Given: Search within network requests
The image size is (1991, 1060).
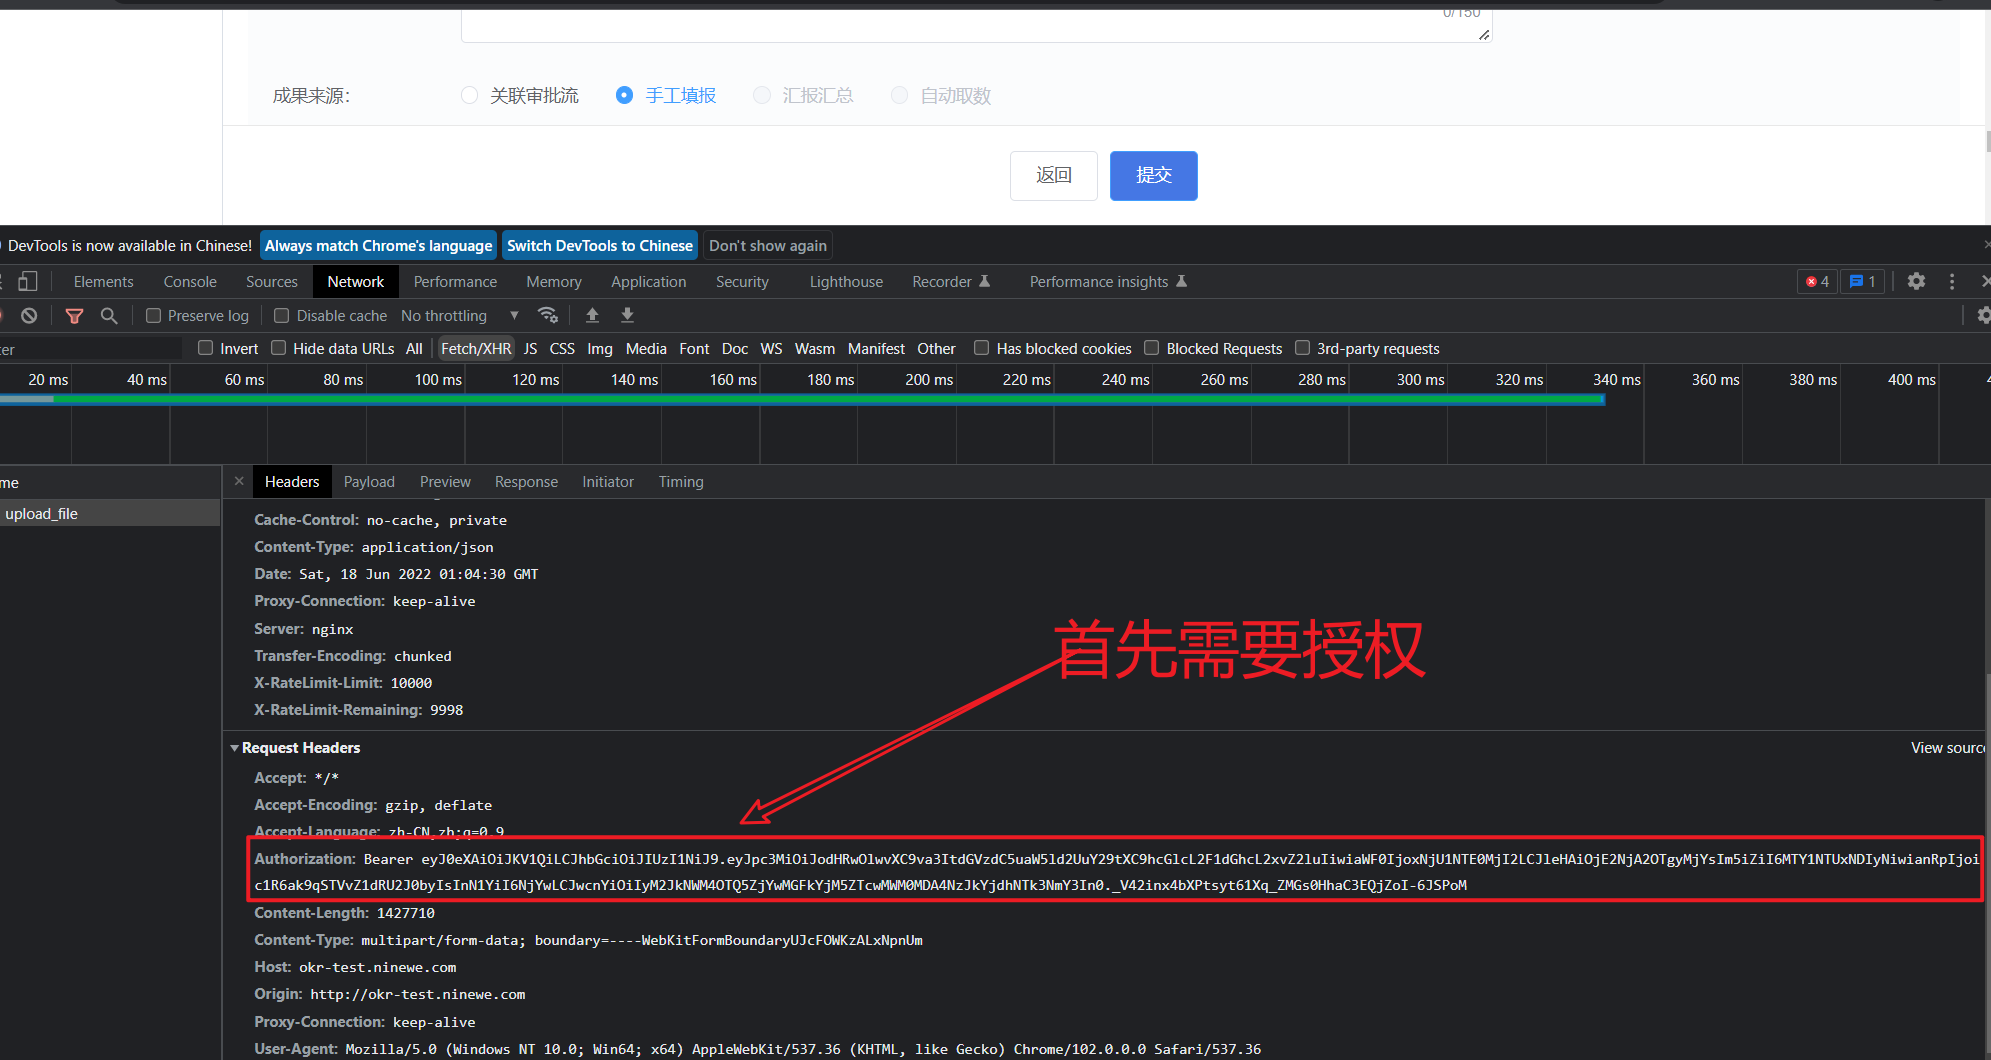Looking at the screenshot, I should 110,315.
